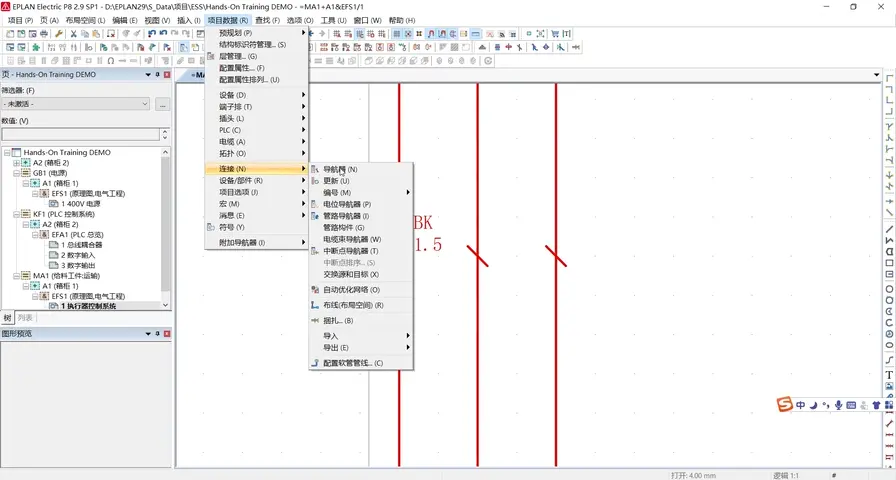Toggle the magnet snap-to-grid button

tap(431, 34)
